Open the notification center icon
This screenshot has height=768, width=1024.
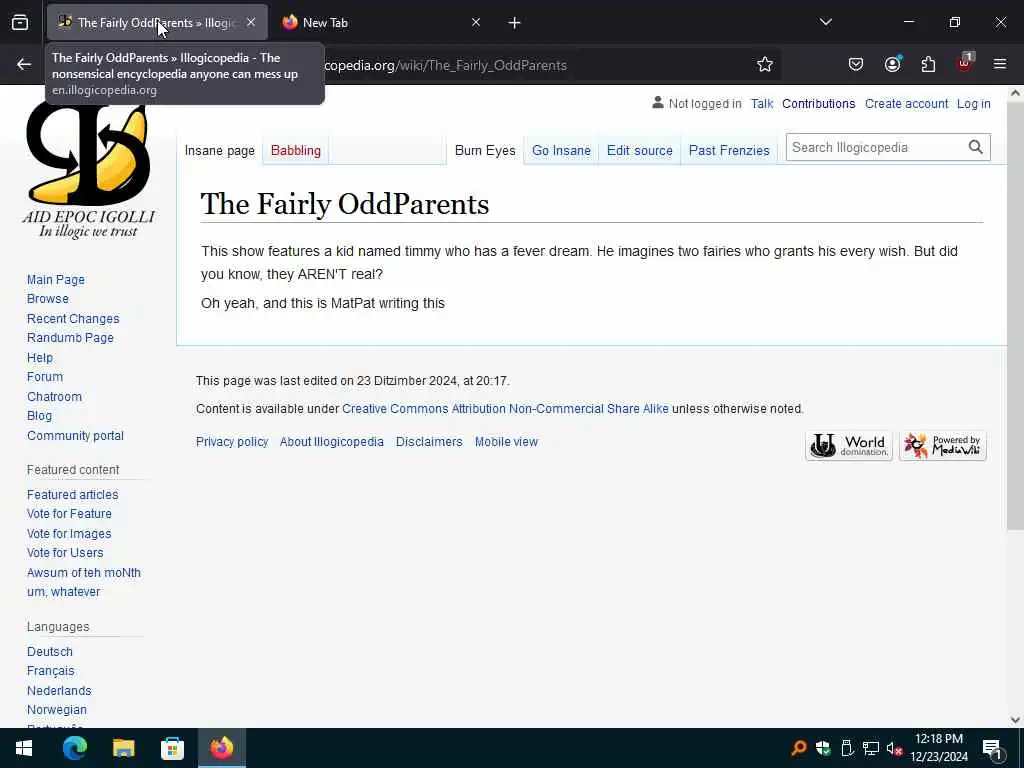992,749
